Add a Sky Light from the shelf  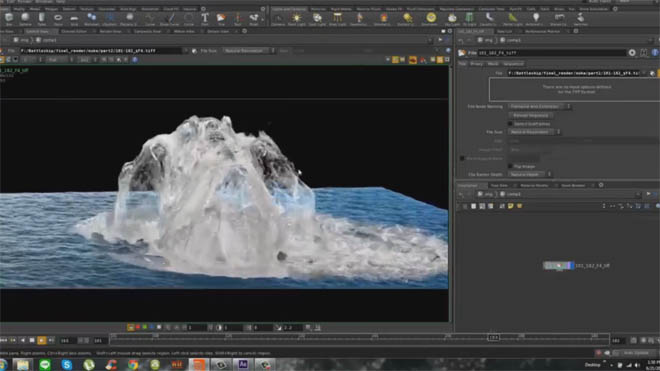452,19
